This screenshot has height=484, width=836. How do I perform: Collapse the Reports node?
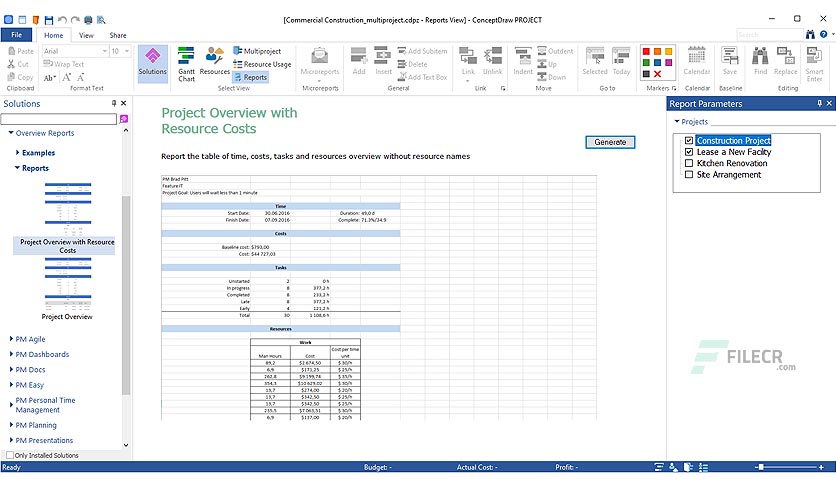[x=17, y=168]
